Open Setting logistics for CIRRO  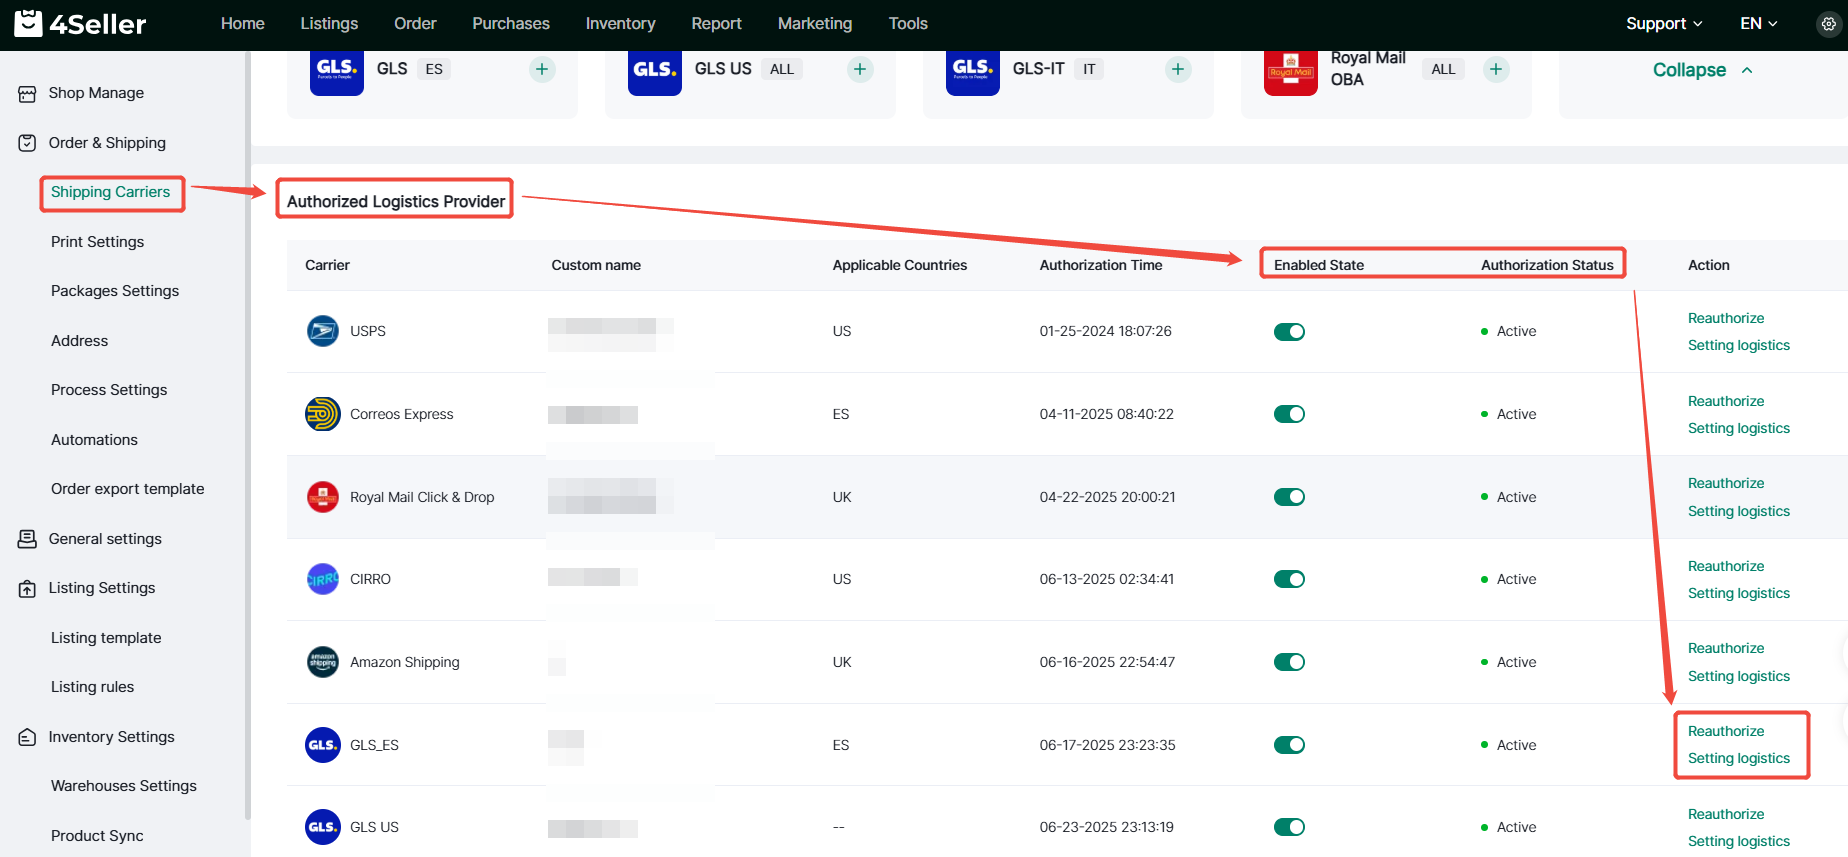click(x=1739, y=593)
